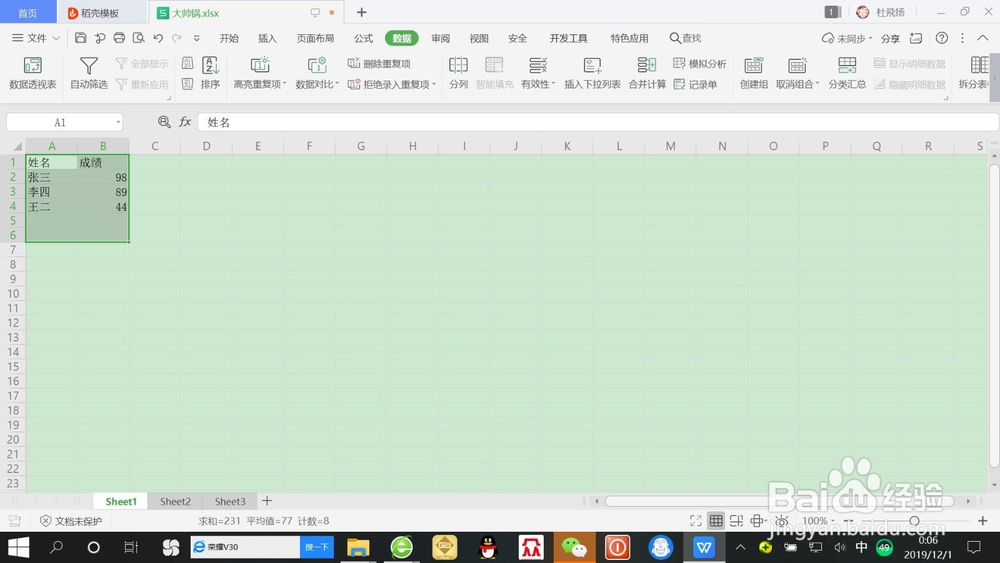Open File Explorer from the taskbar
This screenshot has width=1000, height=563.
pos(358,547)
